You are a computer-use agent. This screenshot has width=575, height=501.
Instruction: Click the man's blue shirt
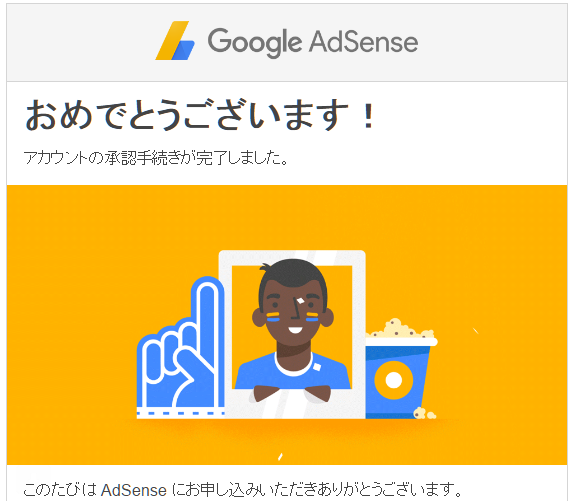(x=292, y=371)
